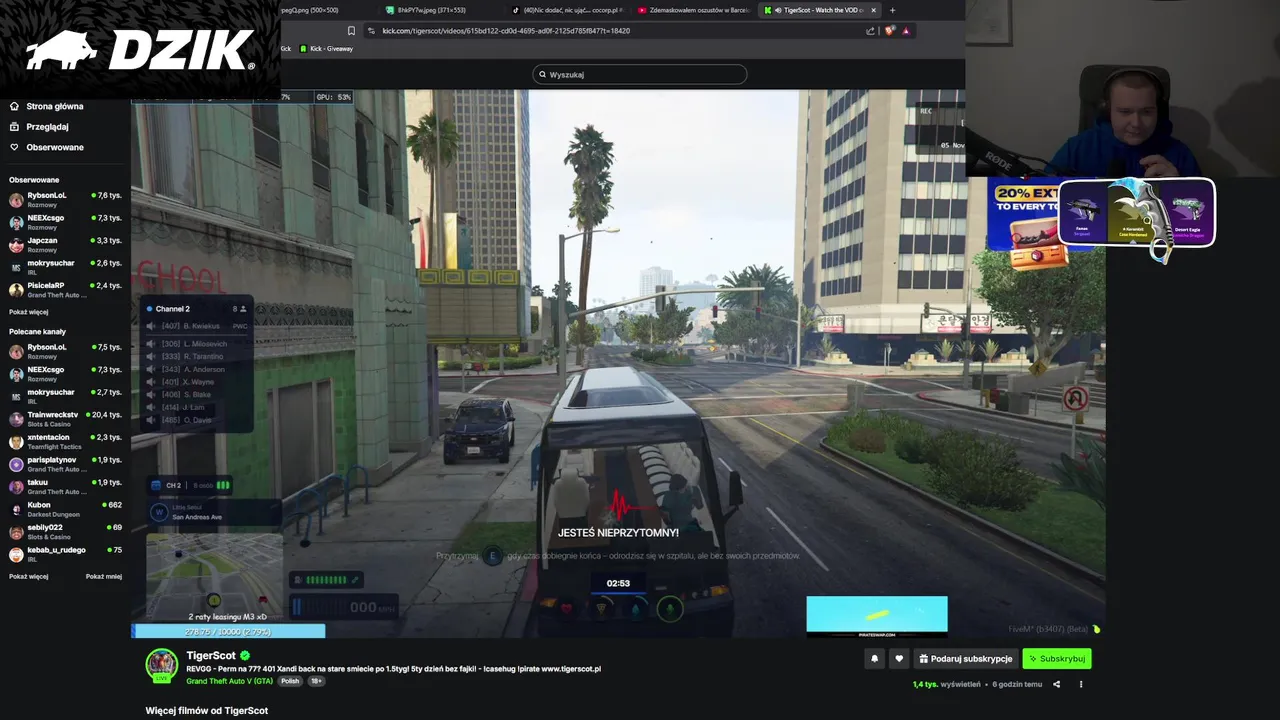Toggle notifications with the bell button
The width and height of the screenshot is (1280, 720).
875,659
